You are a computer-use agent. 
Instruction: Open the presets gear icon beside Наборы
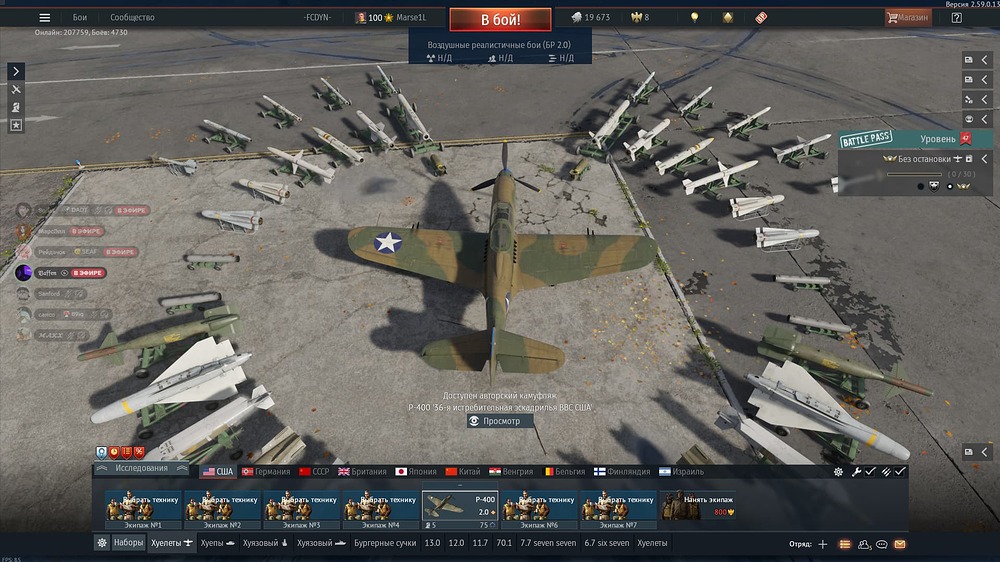101,543
